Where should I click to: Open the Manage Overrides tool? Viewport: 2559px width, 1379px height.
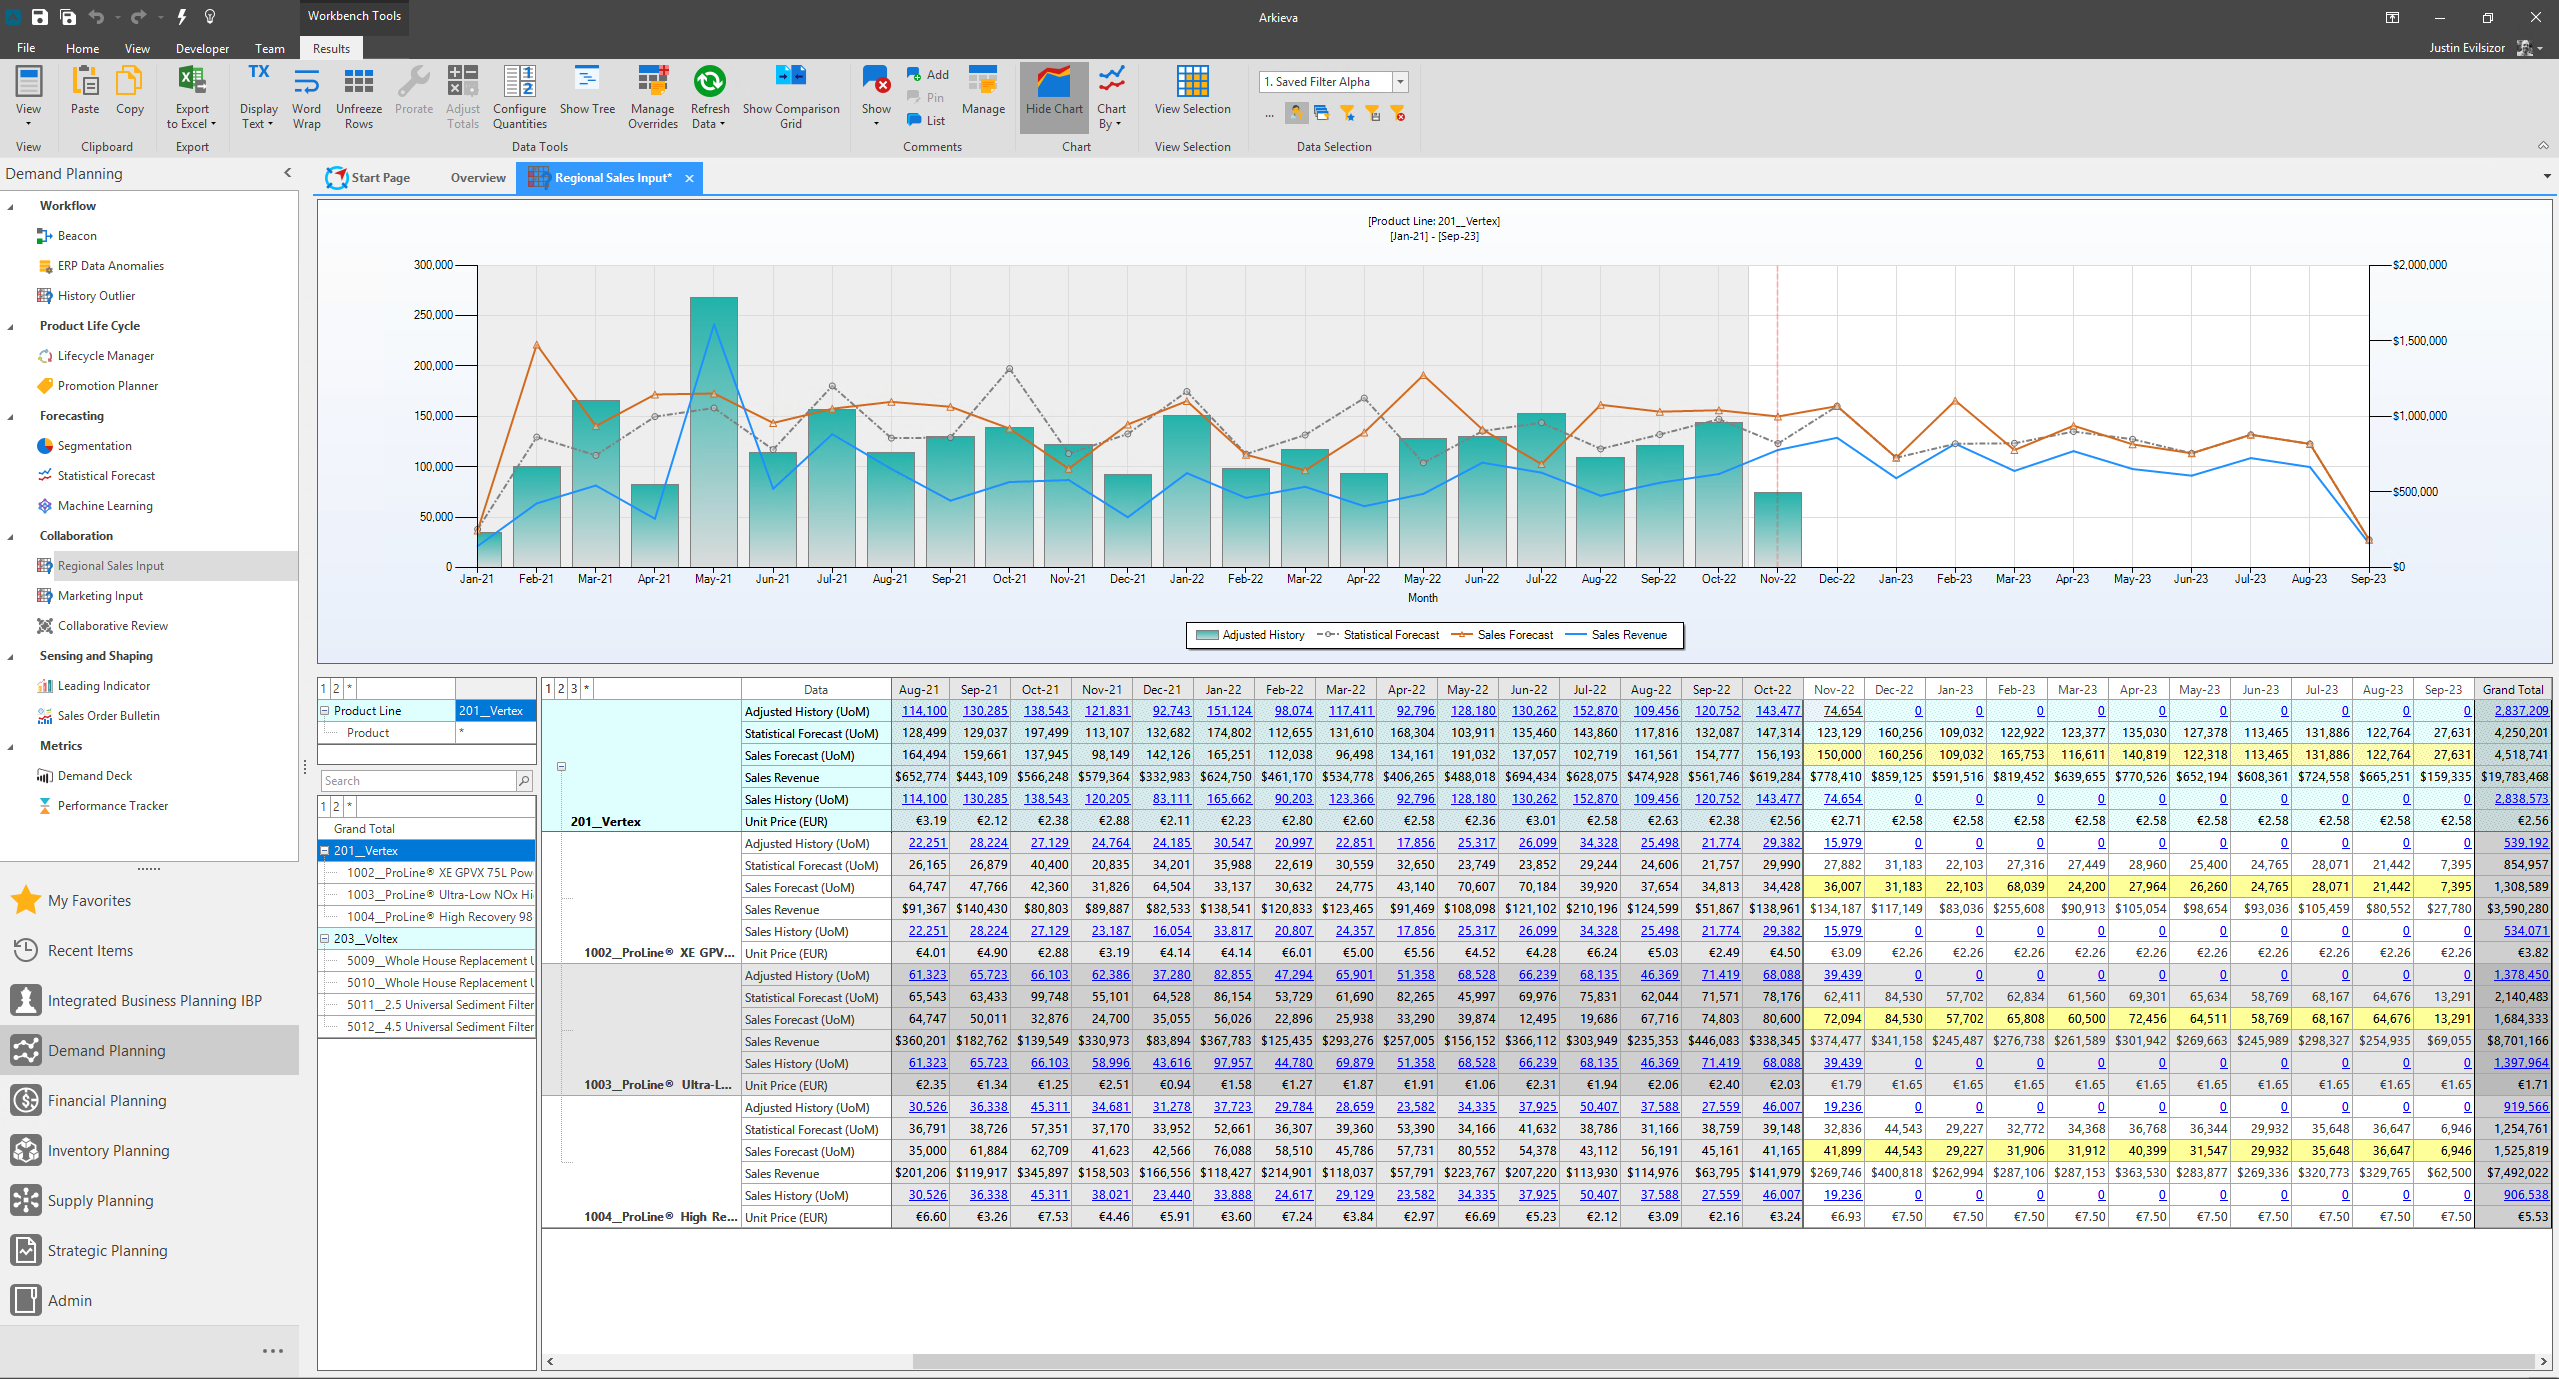[652, 96]
